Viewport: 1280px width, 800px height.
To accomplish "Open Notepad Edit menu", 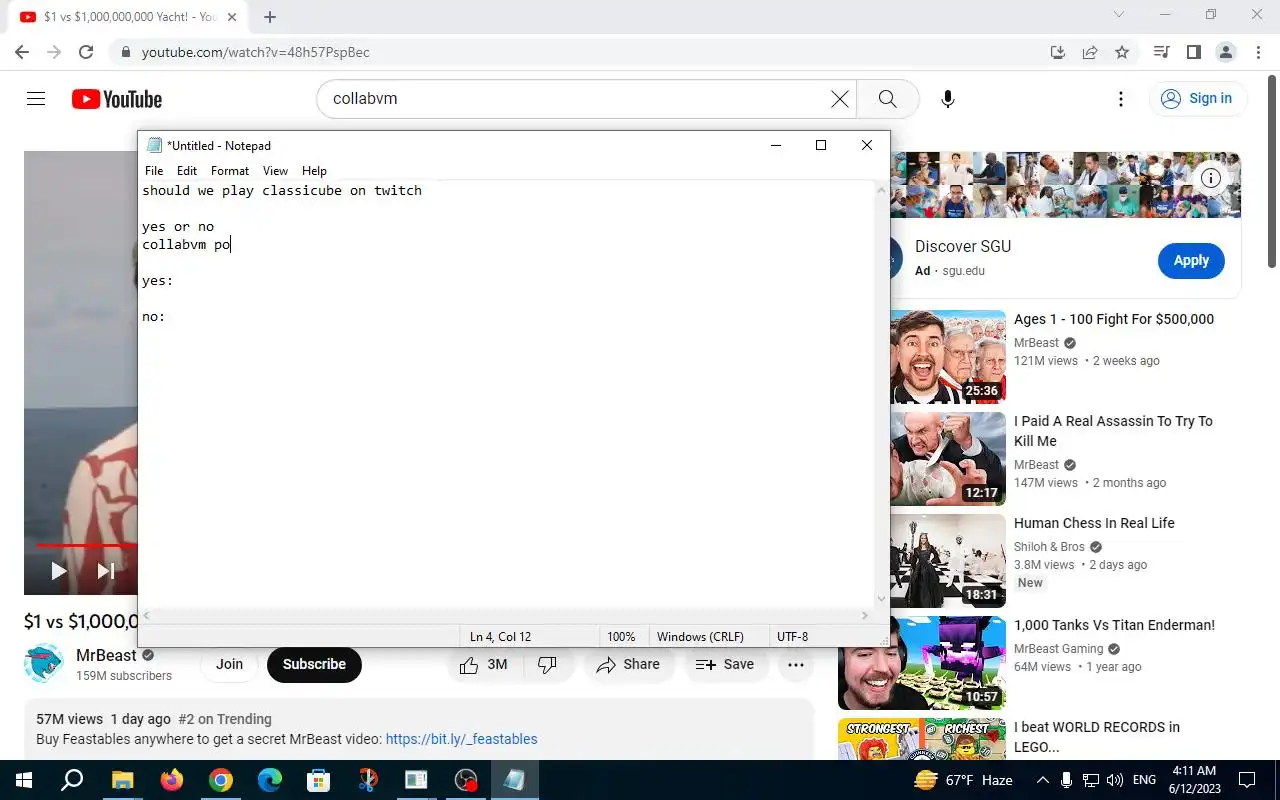I will pos(187,171).
